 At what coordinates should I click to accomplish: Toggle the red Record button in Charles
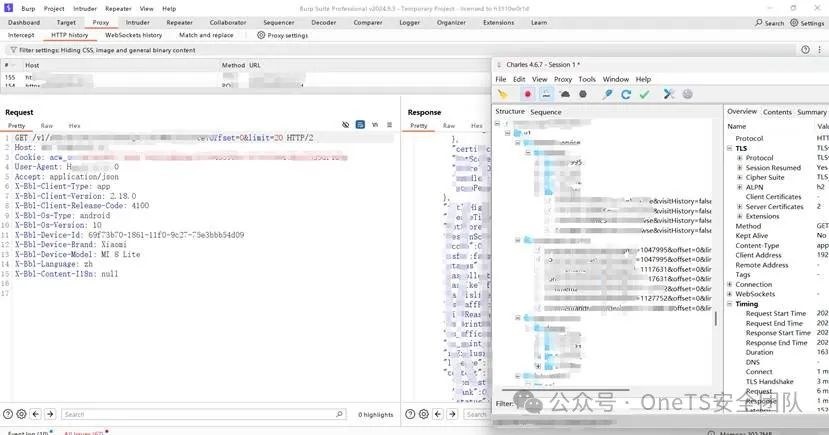coord(527,95)
